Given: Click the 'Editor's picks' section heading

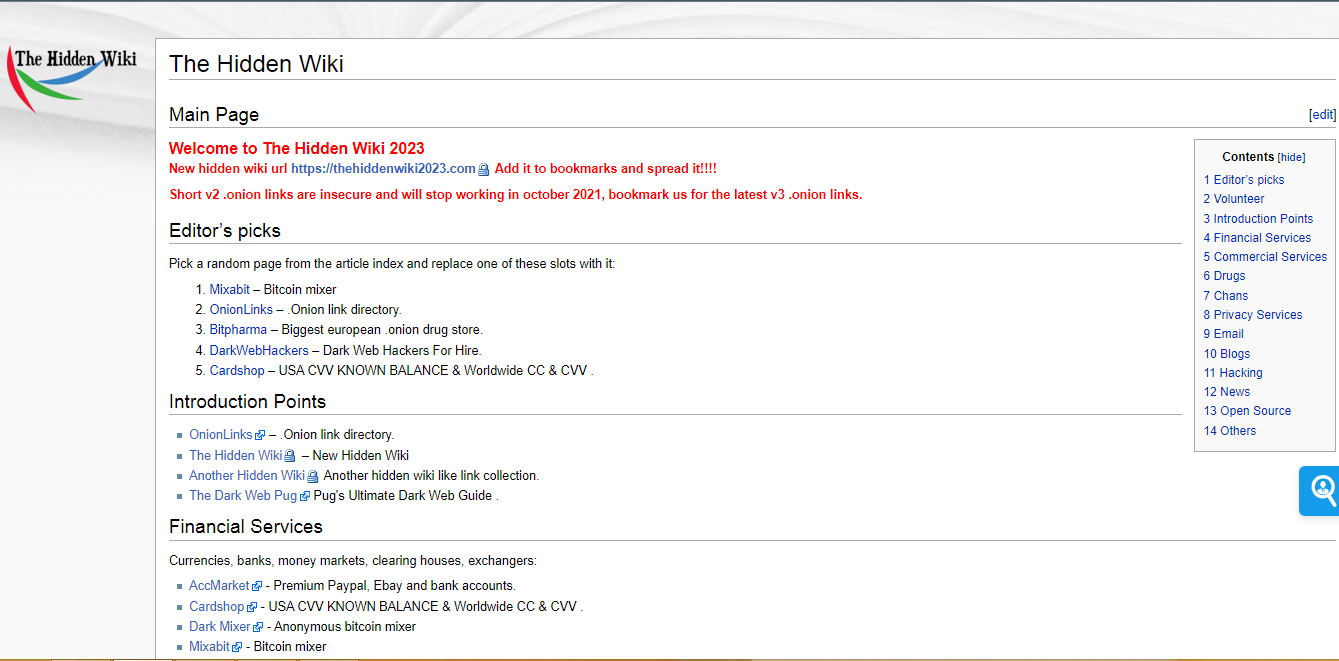Looking at the screenshot, I should pyautogui.click(x=225, y=231).
